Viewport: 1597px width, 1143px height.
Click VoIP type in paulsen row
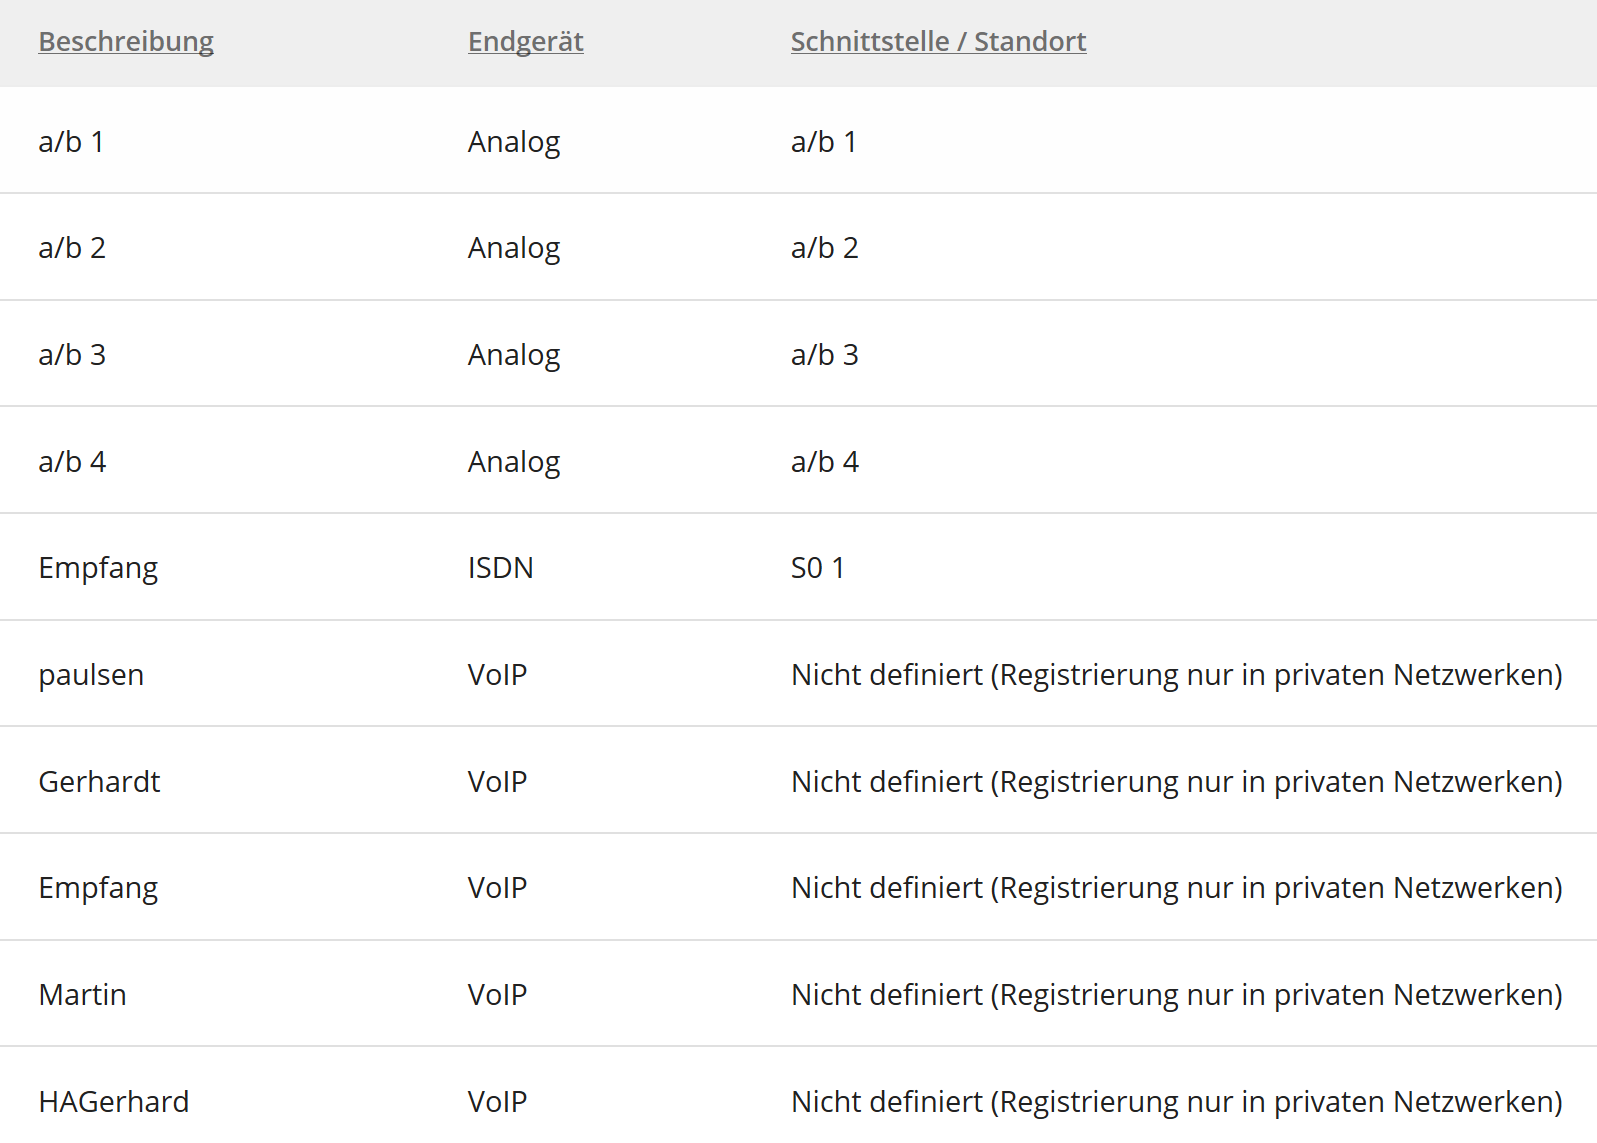click(x=497, y=675)
